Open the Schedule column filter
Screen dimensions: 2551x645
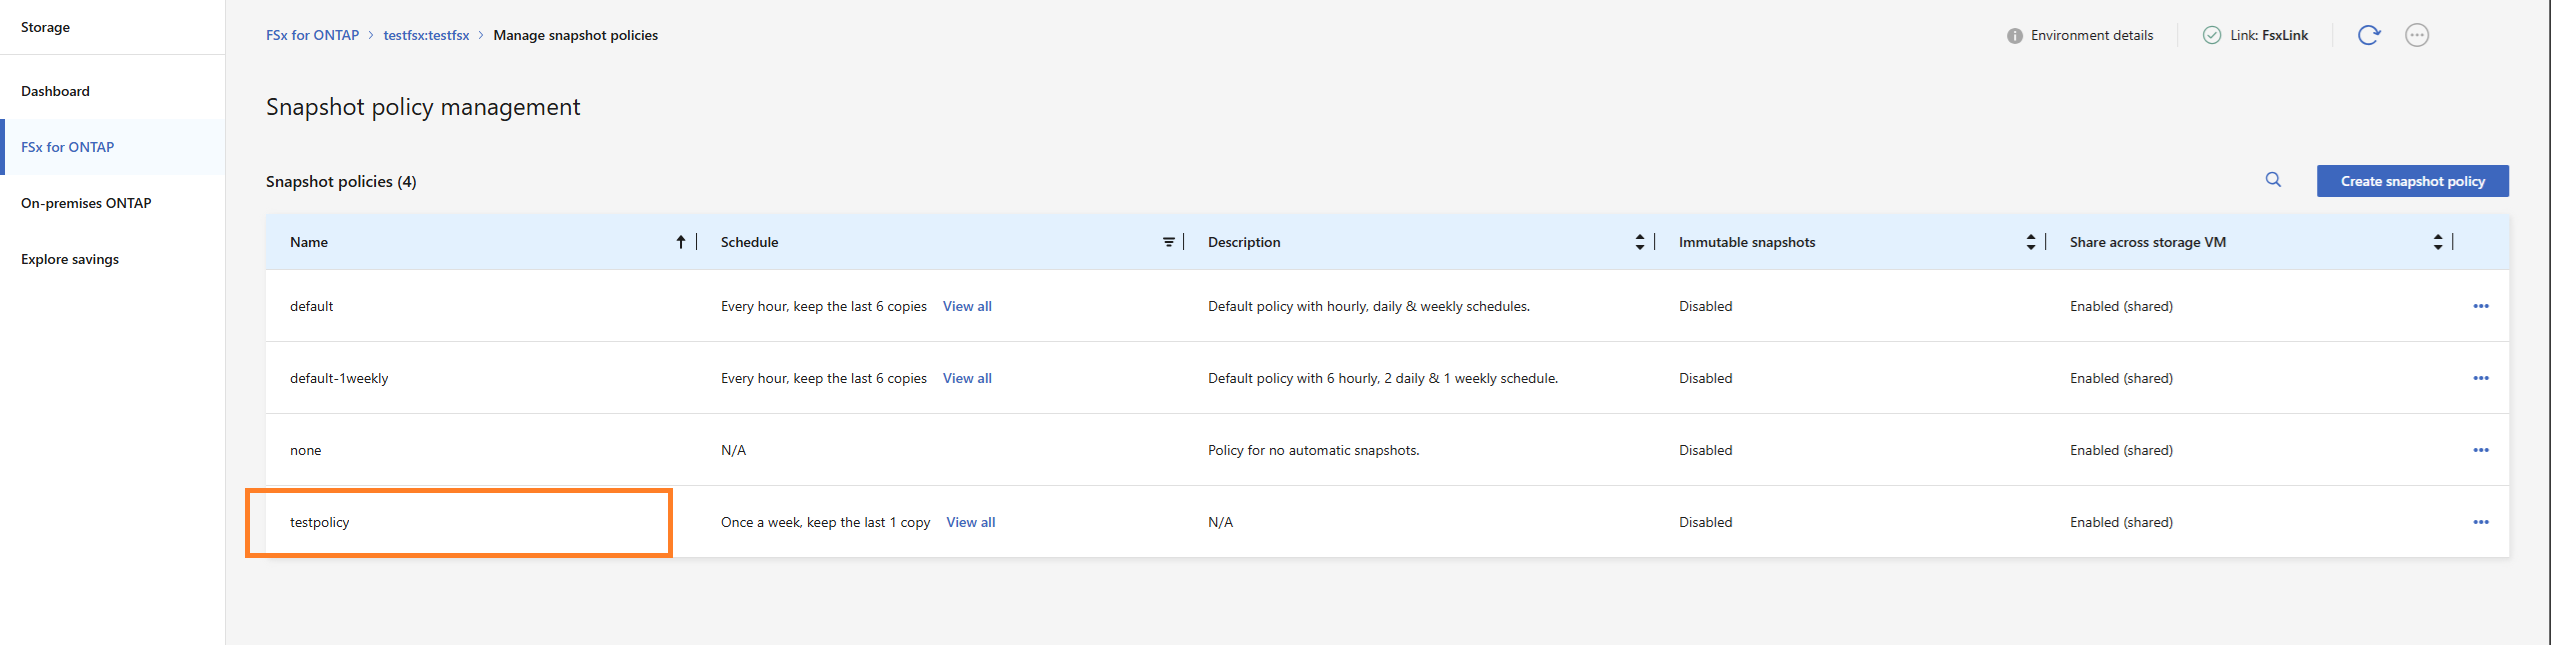(1168, 242)
